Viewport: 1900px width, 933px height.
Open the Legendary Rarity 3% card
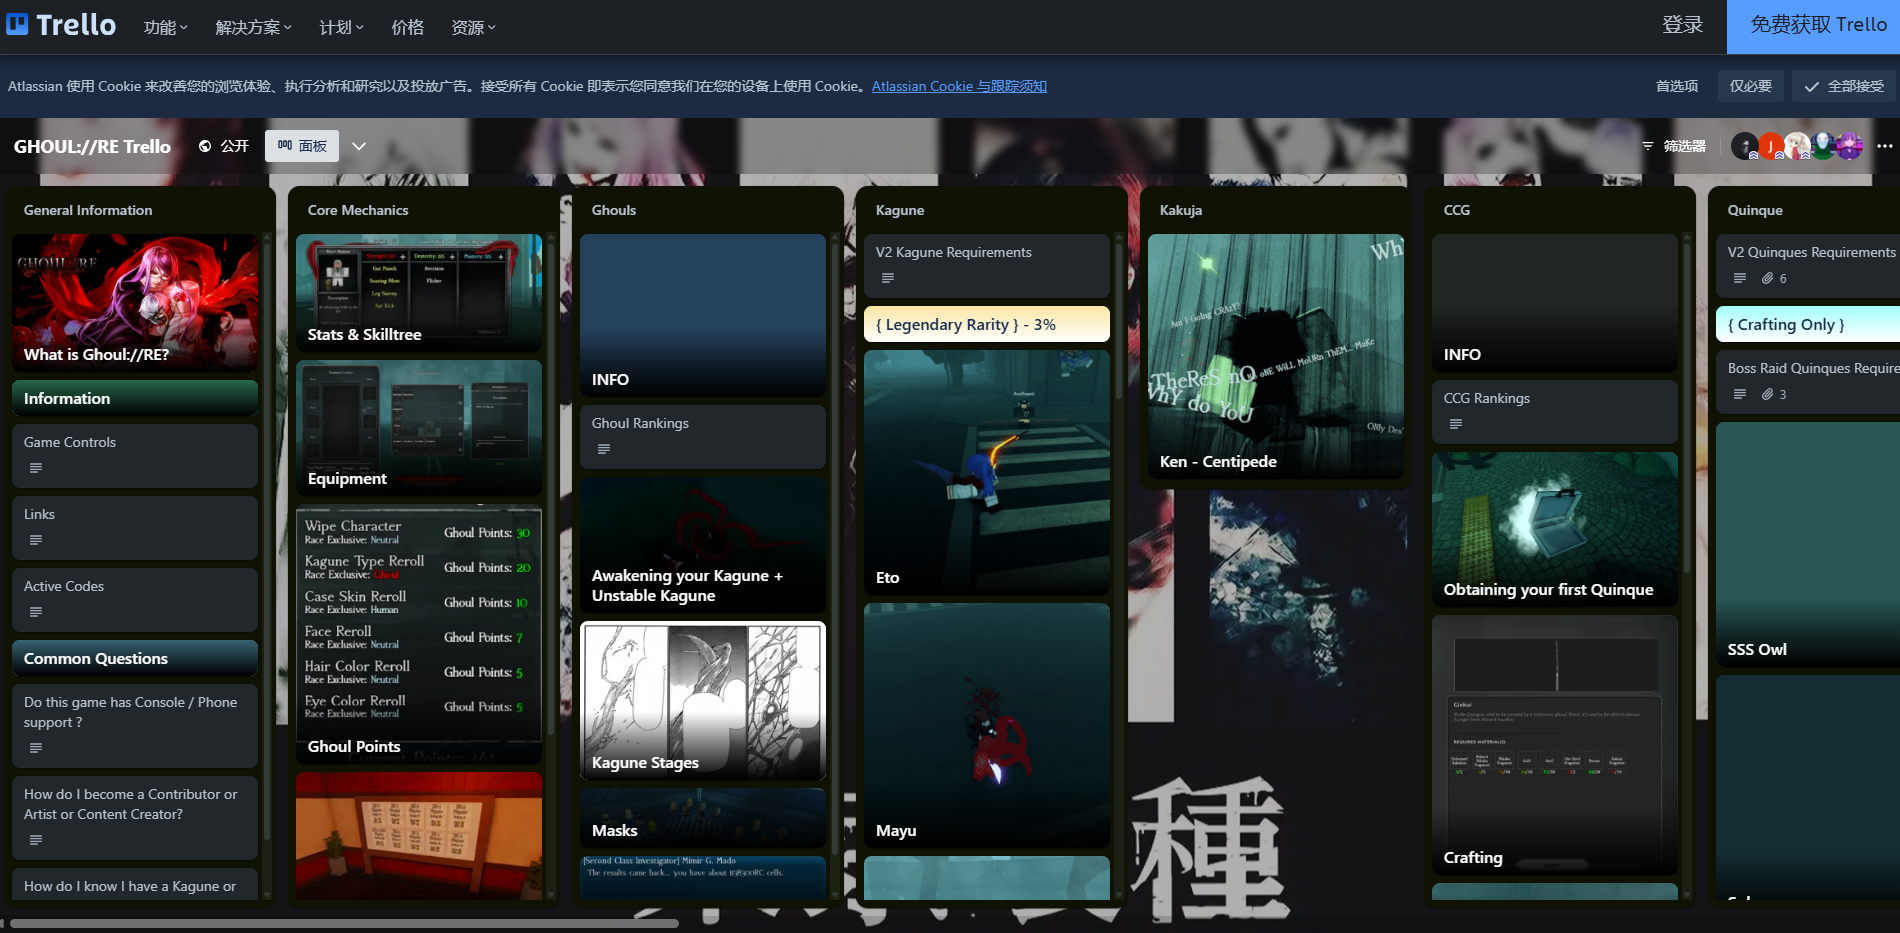pyautogui.click(x=987, y=324)
